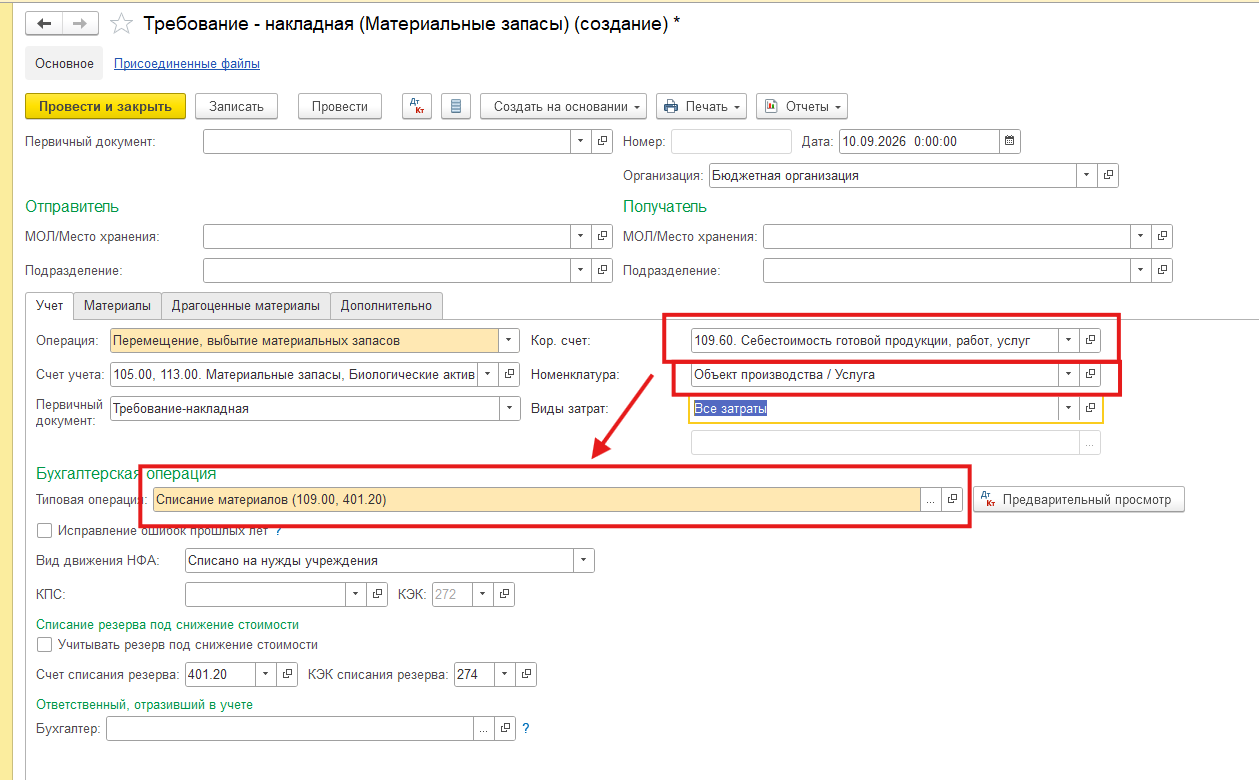This screenshot has width=1259, height=780.
Task: Click ellipsis button in Типовая операция field
Action: pyautogui.click(x=931, y=498)
